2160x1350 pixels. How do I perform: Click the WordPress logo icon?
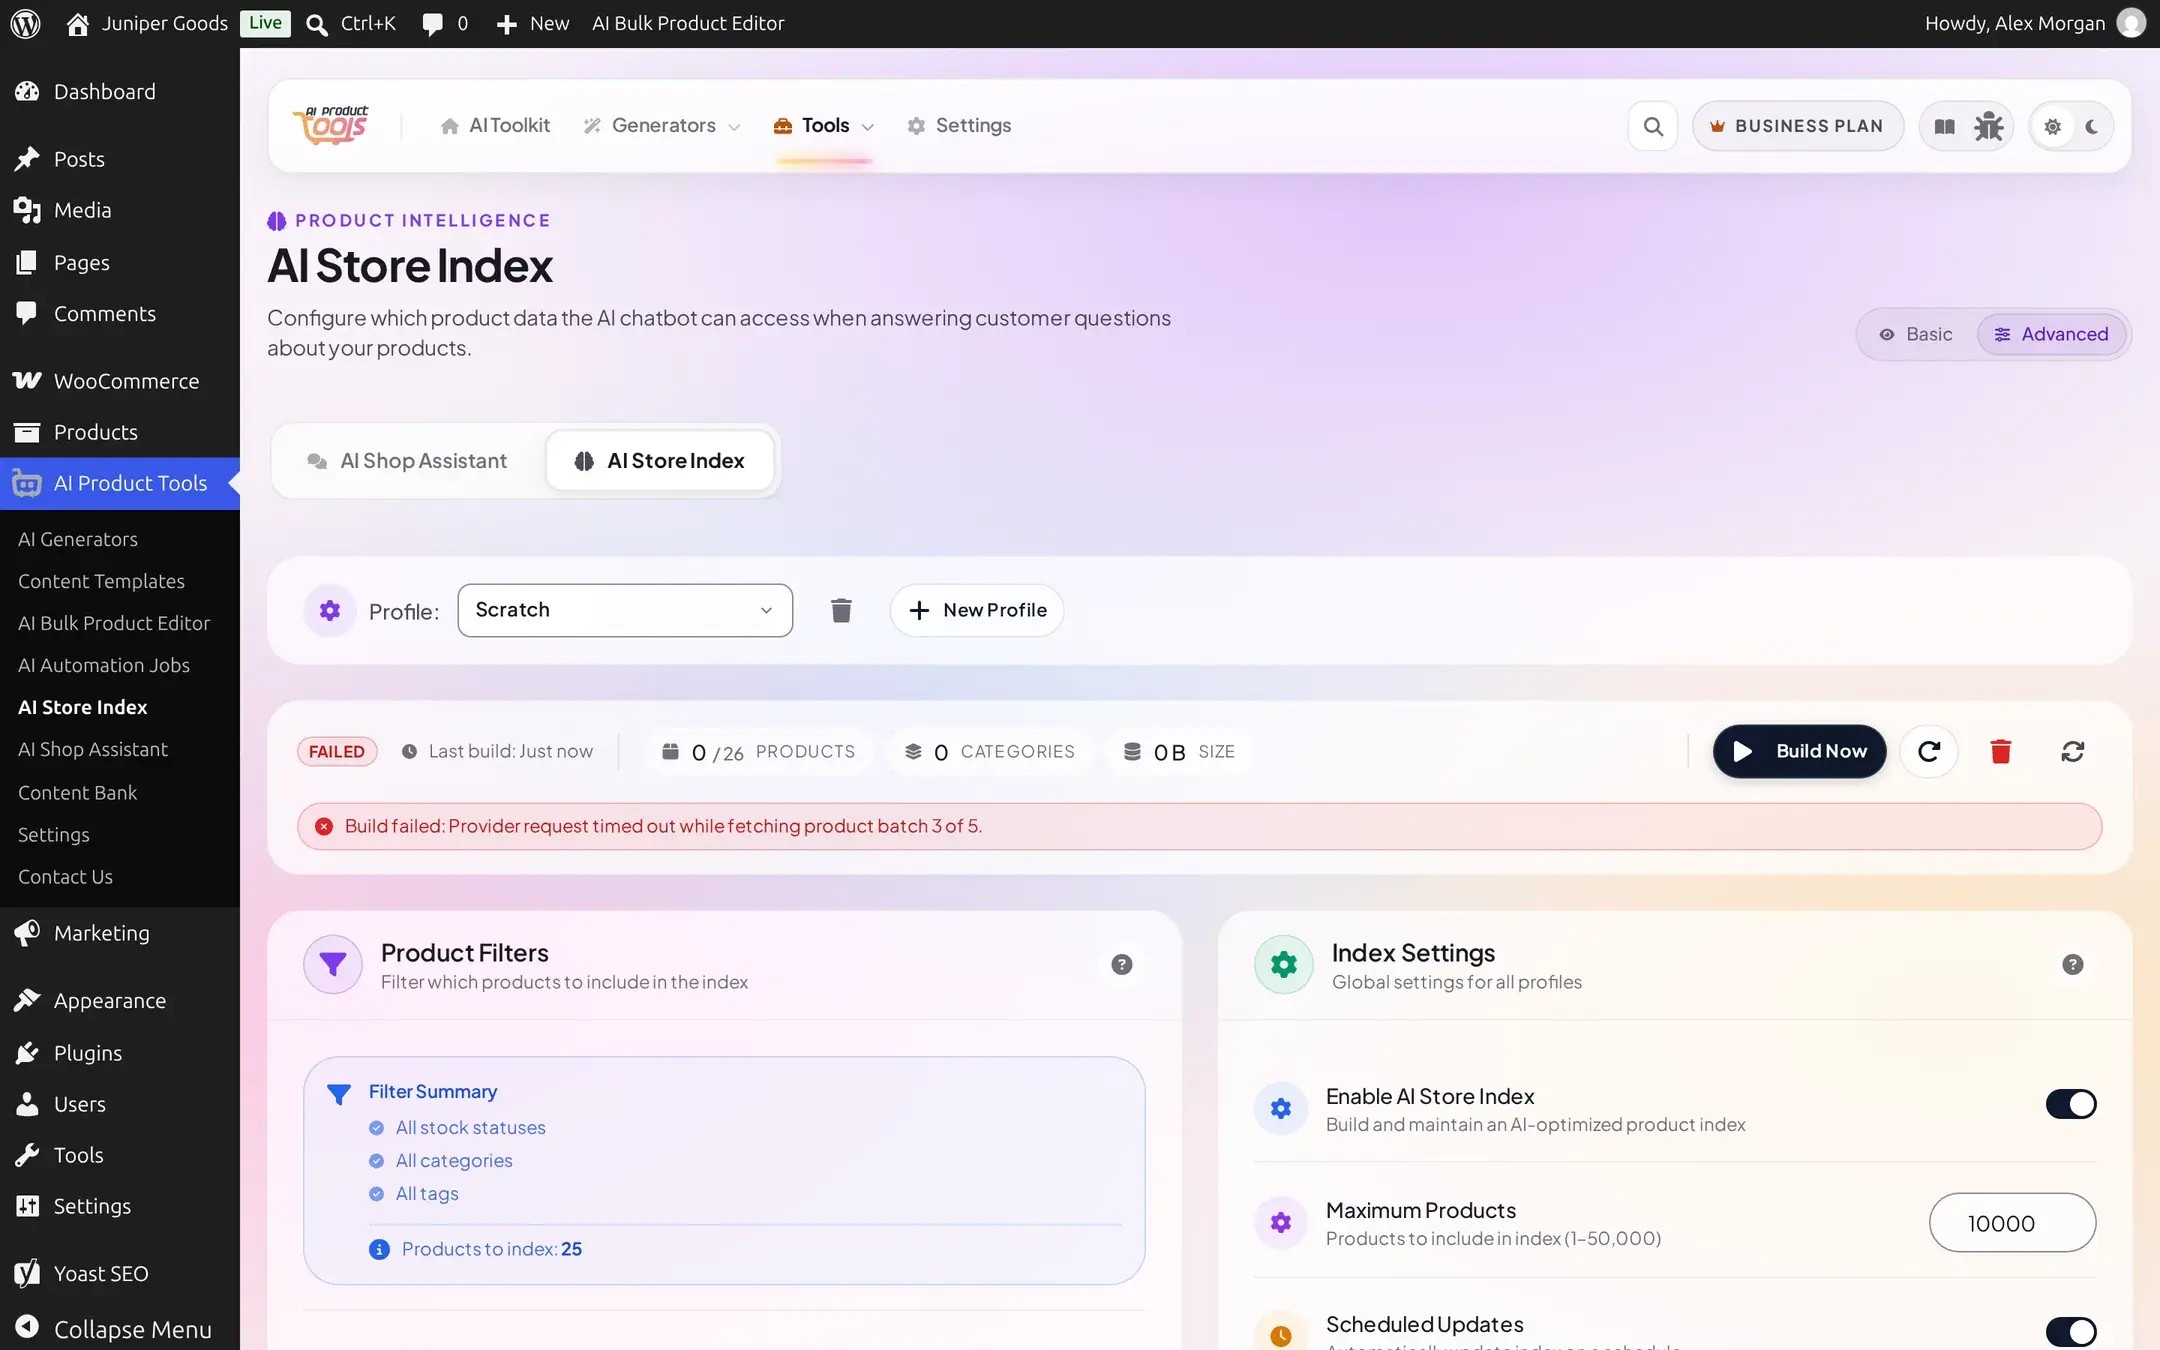25,23
